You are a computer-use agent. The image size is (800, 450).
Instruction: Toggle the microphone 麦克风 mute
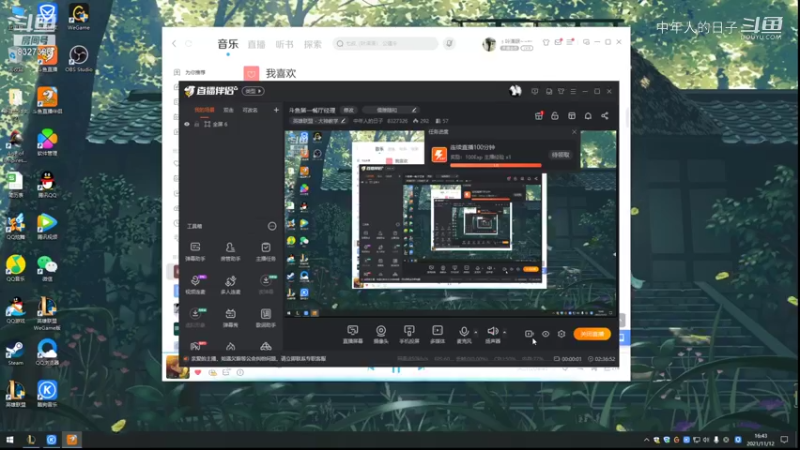pyautogui.click(x=464, y=334)
